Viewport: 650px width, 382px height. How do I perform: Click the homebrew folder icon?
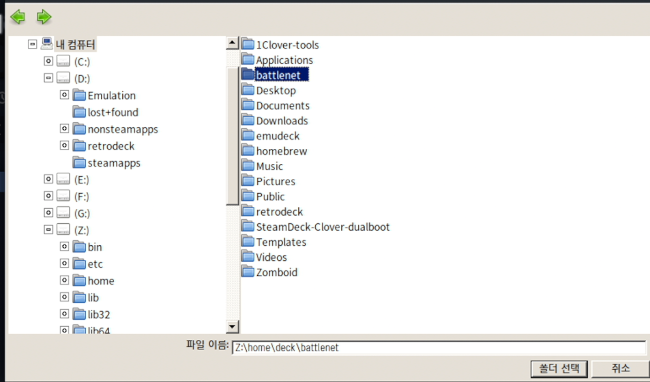[248, 151]
